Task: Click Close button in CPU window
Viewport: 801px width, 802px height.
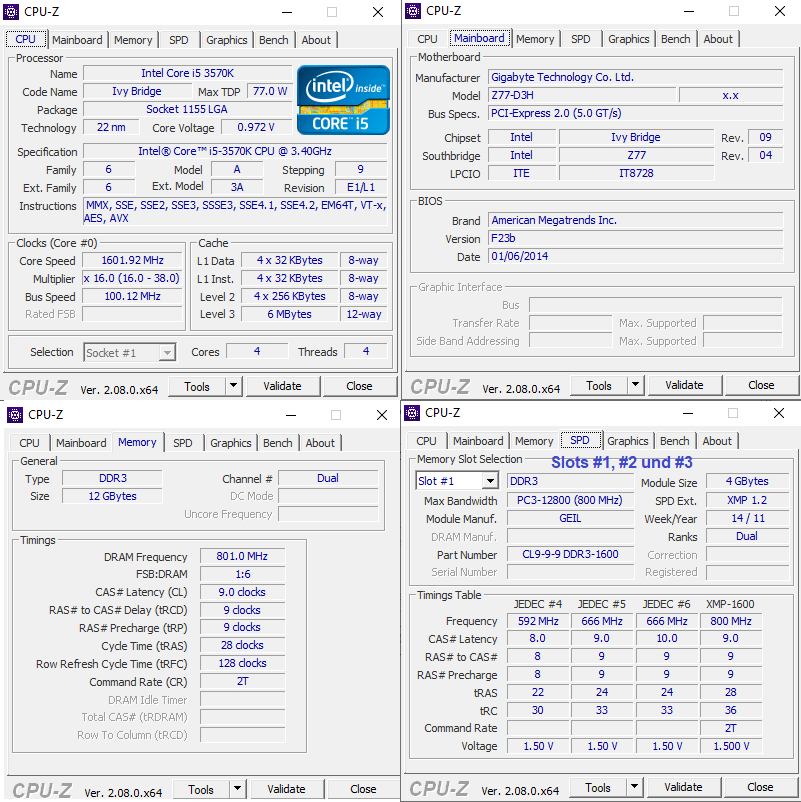Action: (x=359, y=386)
